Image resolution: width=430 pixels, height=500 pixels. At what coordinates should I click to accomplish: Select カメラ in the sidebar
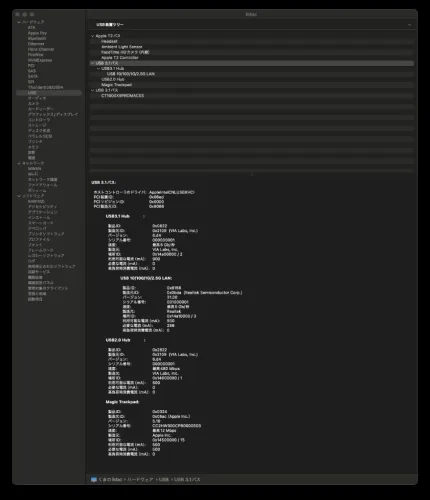coord(33,104)
